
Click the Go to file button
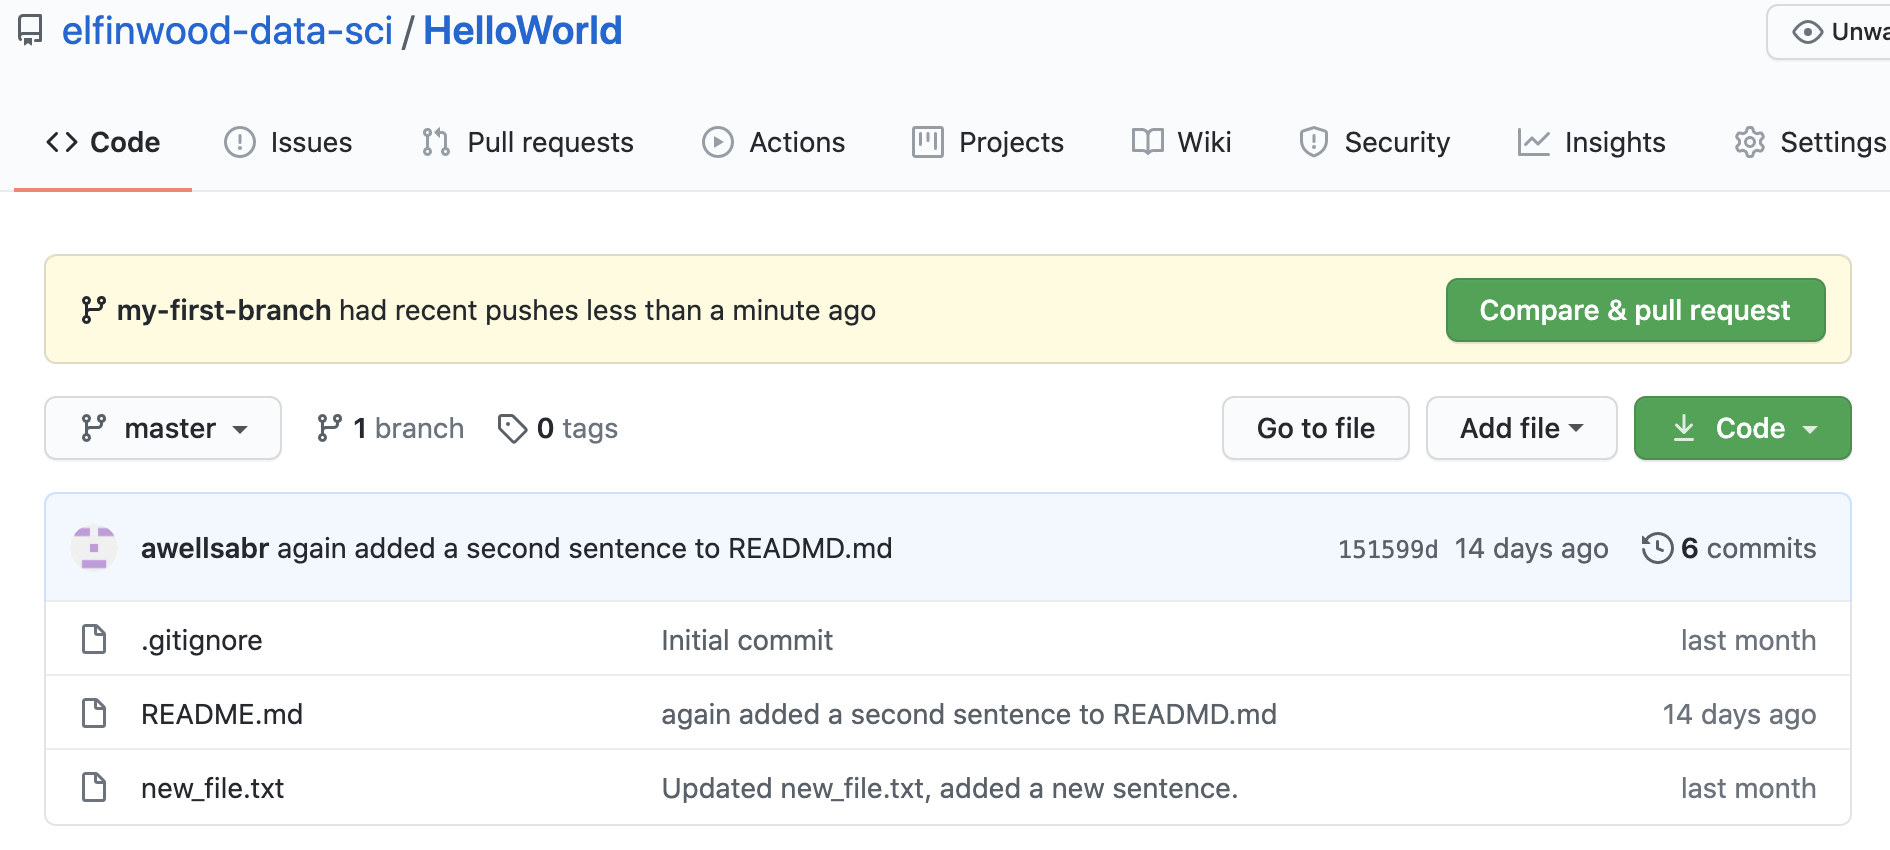[x=1315, y=428]
